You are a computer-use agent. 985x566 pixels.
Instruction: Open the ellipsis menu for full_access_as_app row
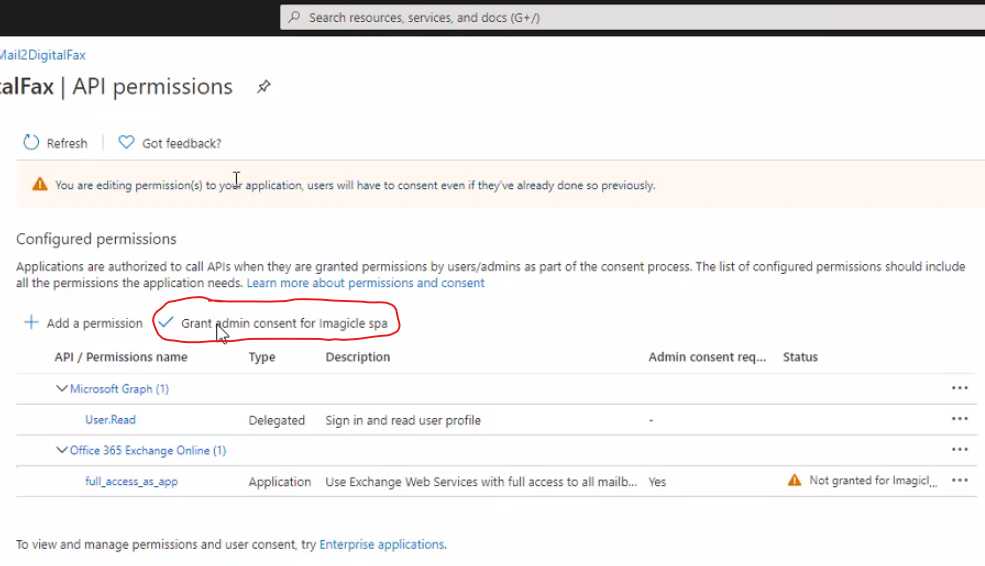959,480
